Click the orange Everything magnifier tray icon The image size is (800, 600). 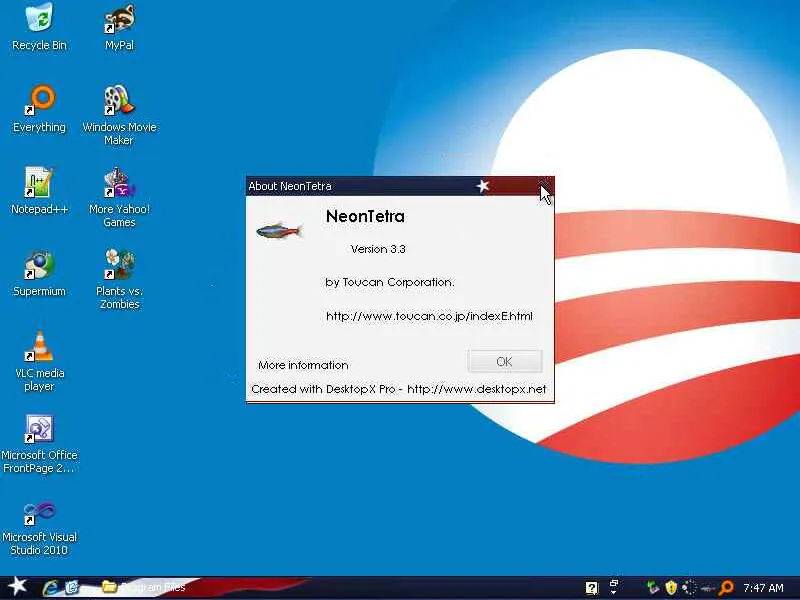coord(726,588)
